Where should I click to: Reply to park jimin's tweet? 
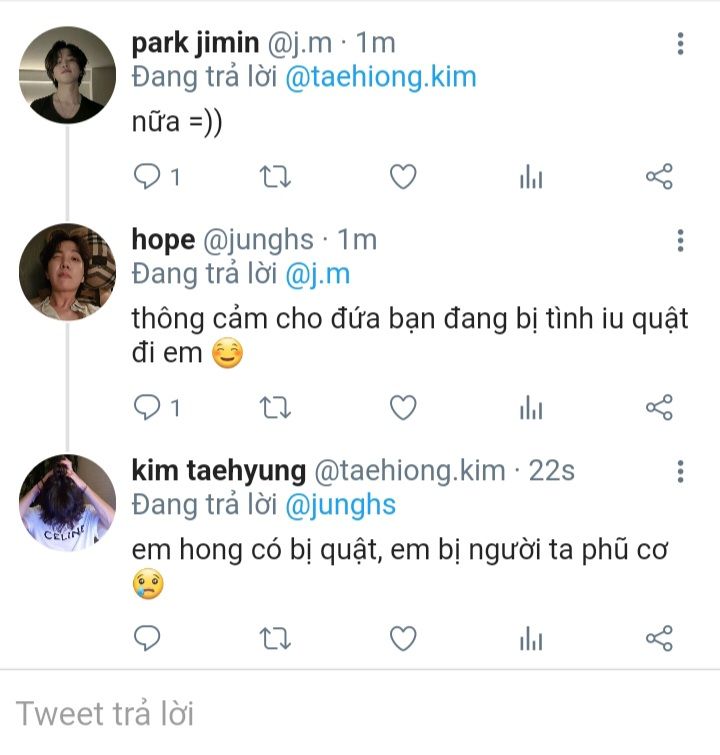[148, 178]
